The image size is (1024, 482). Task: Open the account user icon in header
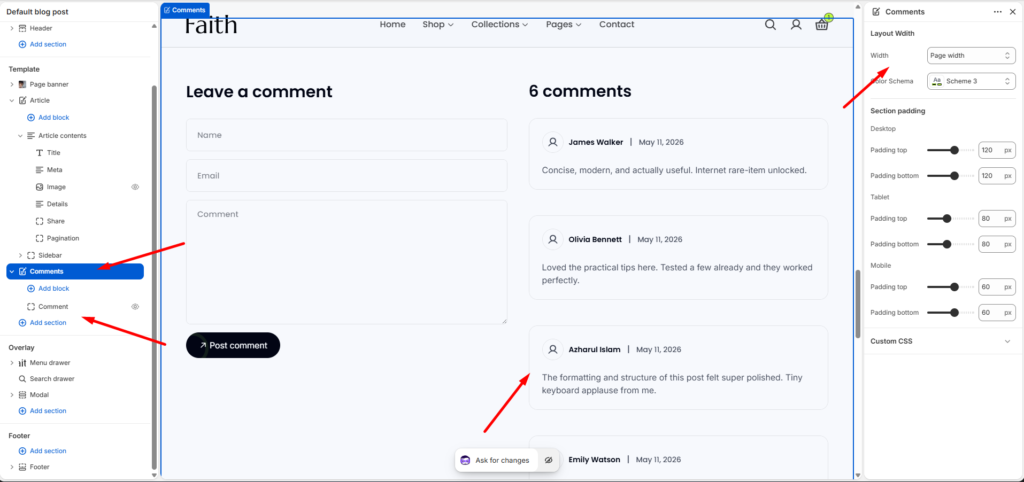[x=796, y=25]
